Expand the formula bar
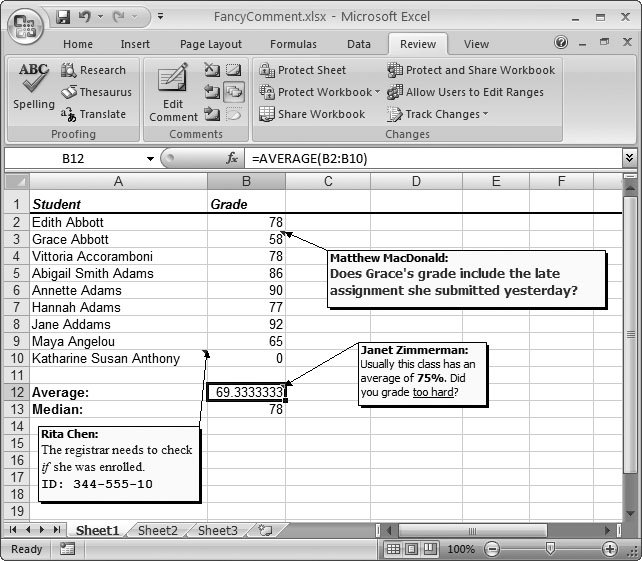Image resolution: width=642 pixels, height=561 pixels. (629, 159)
